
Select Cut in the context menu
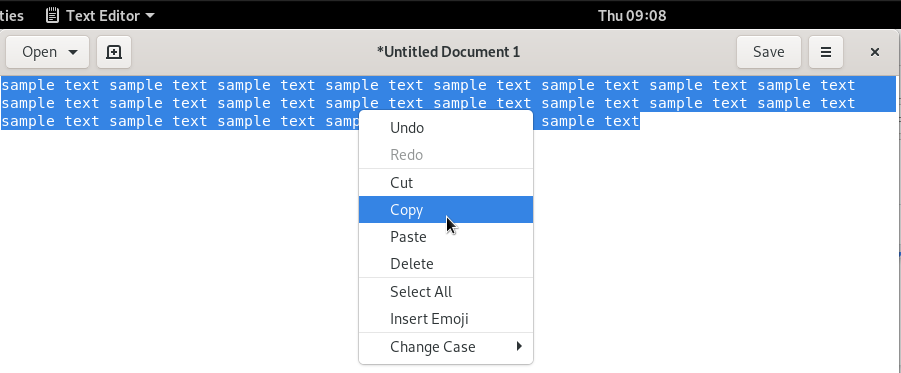click(446, 183)
